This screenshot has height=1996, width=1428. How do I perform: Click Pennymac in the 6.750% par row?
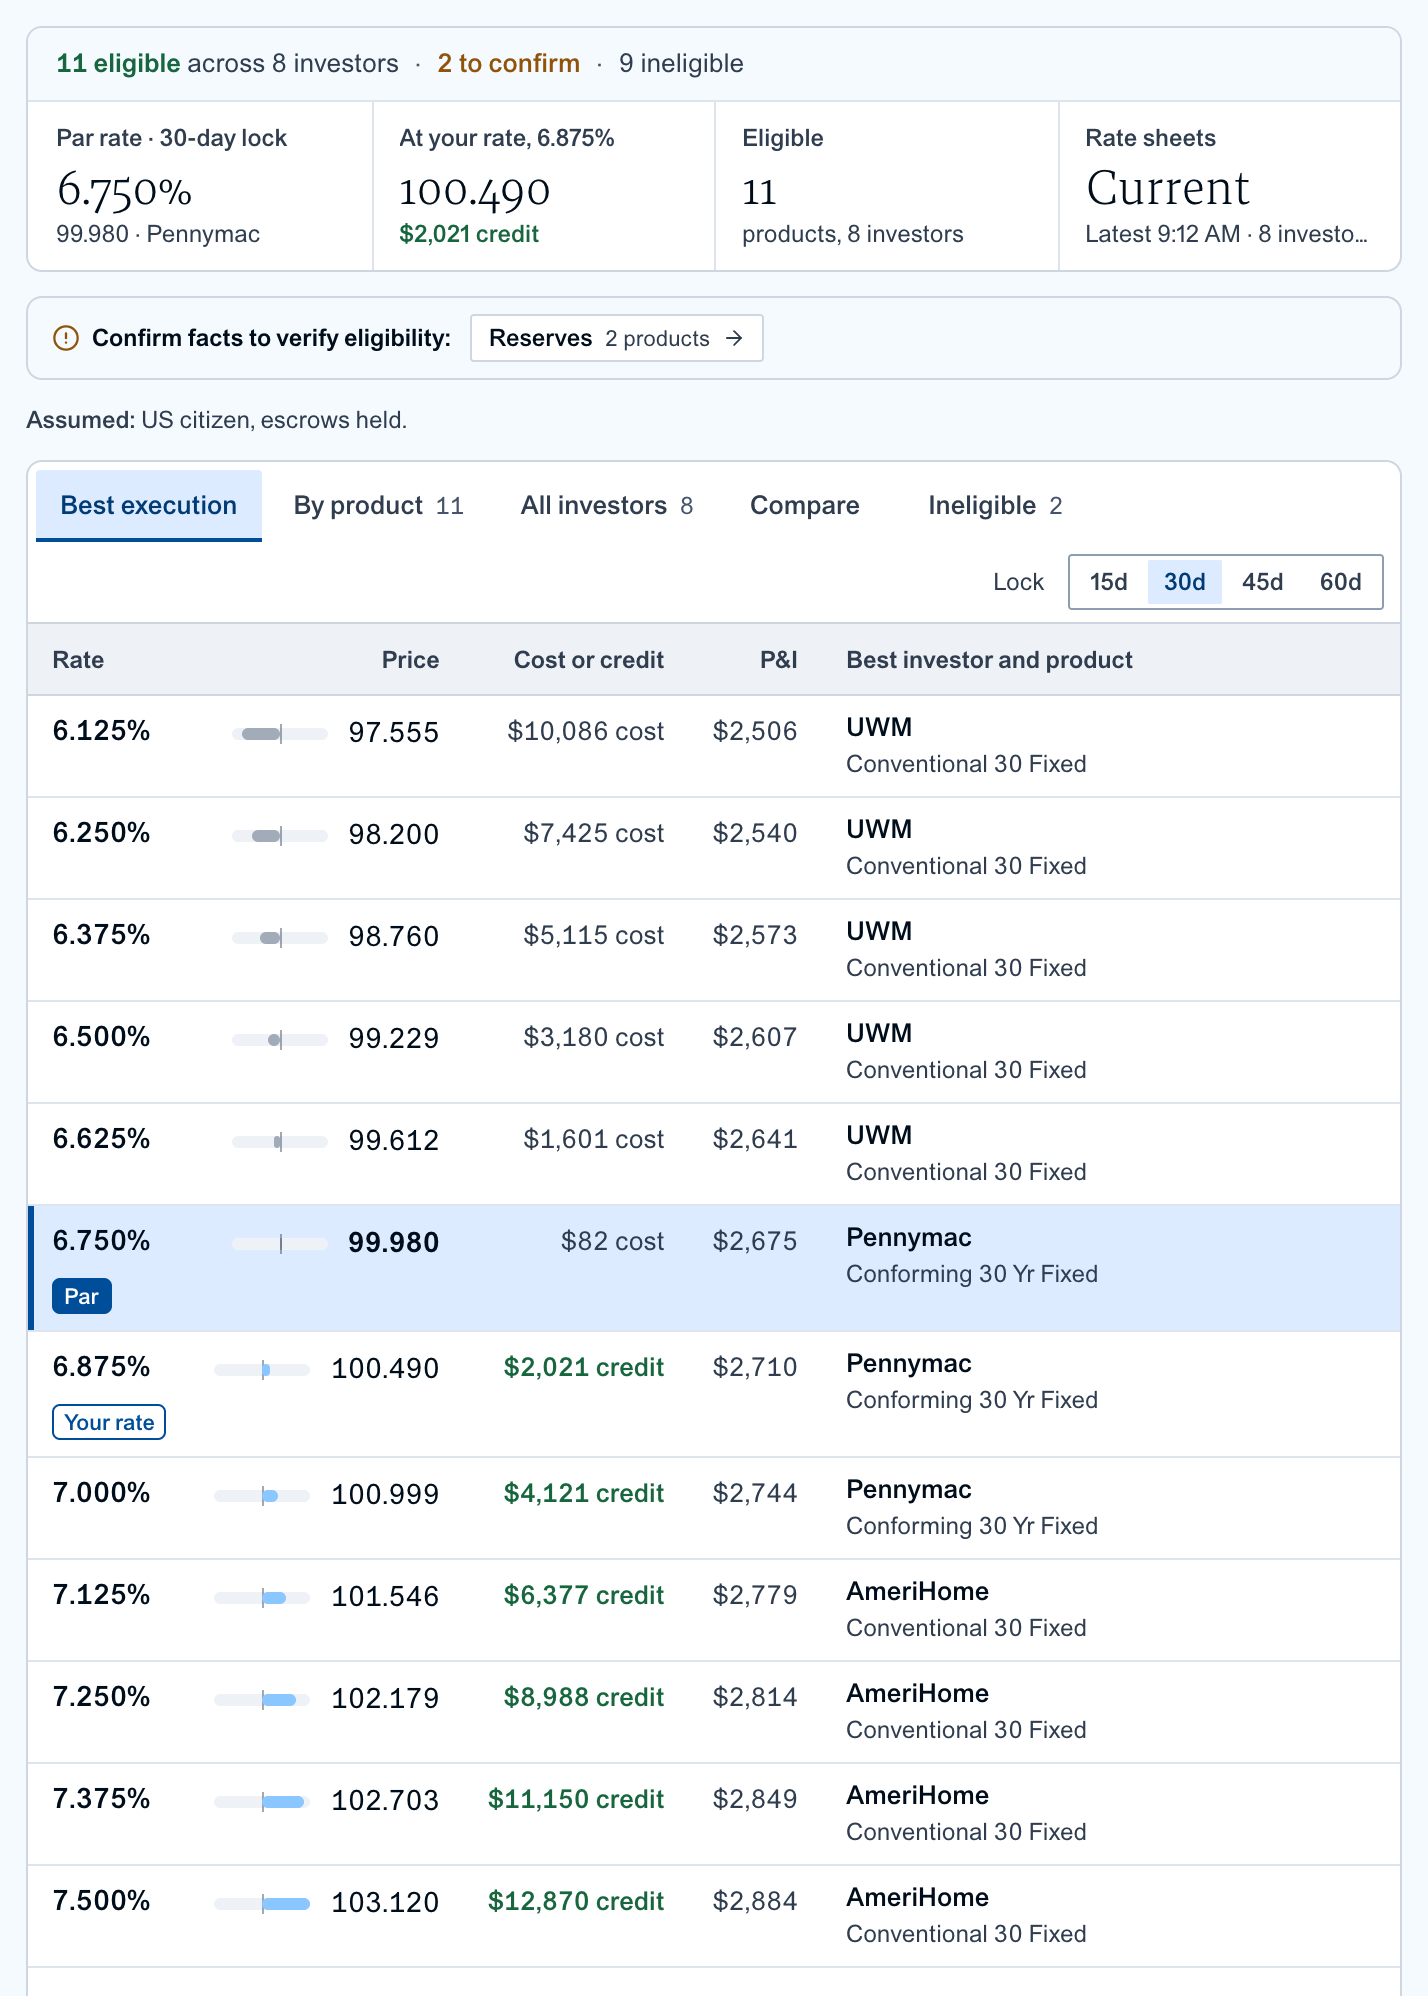(909, 1238)
